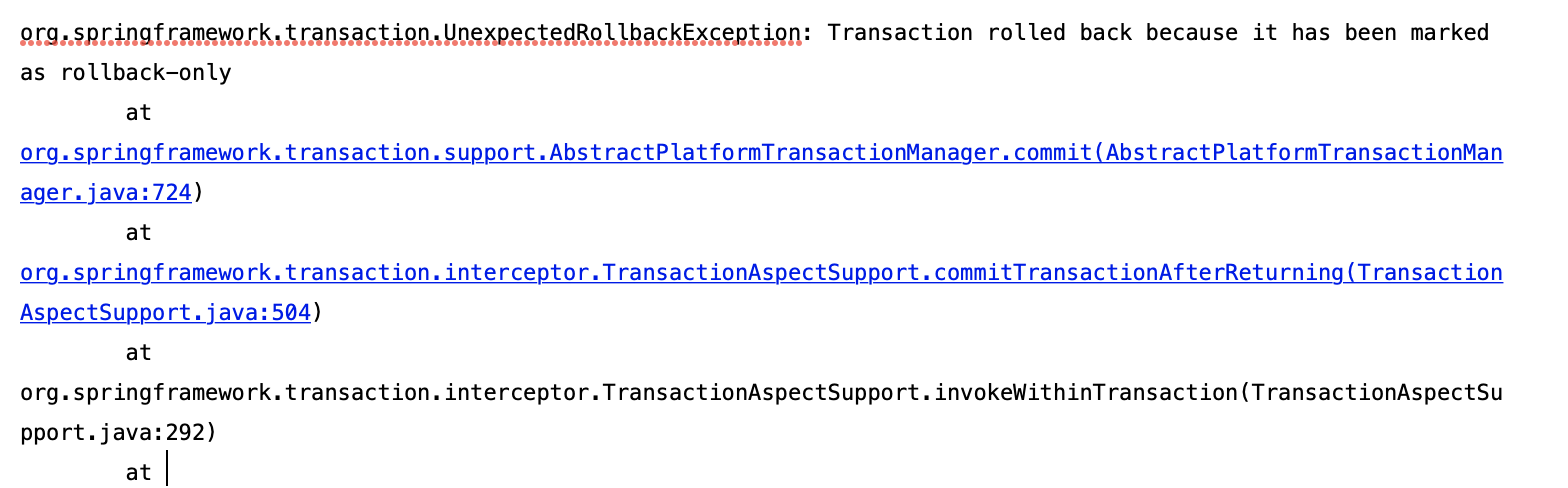Click the word "marked" on first line
Screen dimensions: 1568x488
click(x=1449, y=33)
